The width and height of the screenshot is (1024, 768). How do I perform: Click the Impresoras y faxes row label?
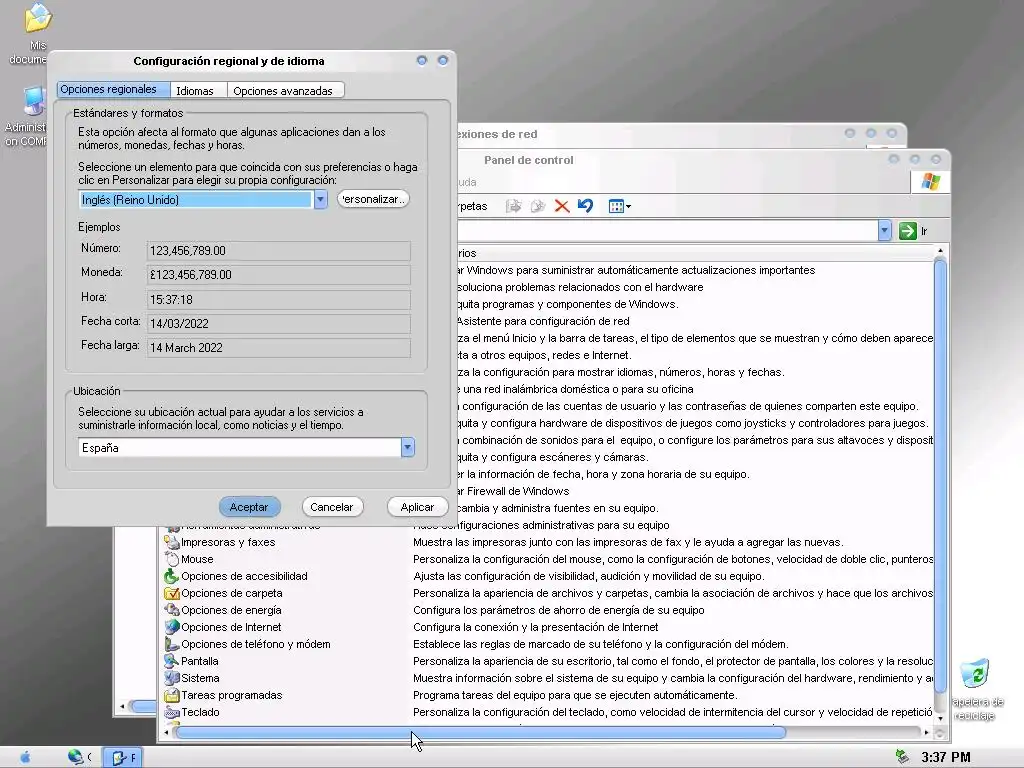[228, 542]
